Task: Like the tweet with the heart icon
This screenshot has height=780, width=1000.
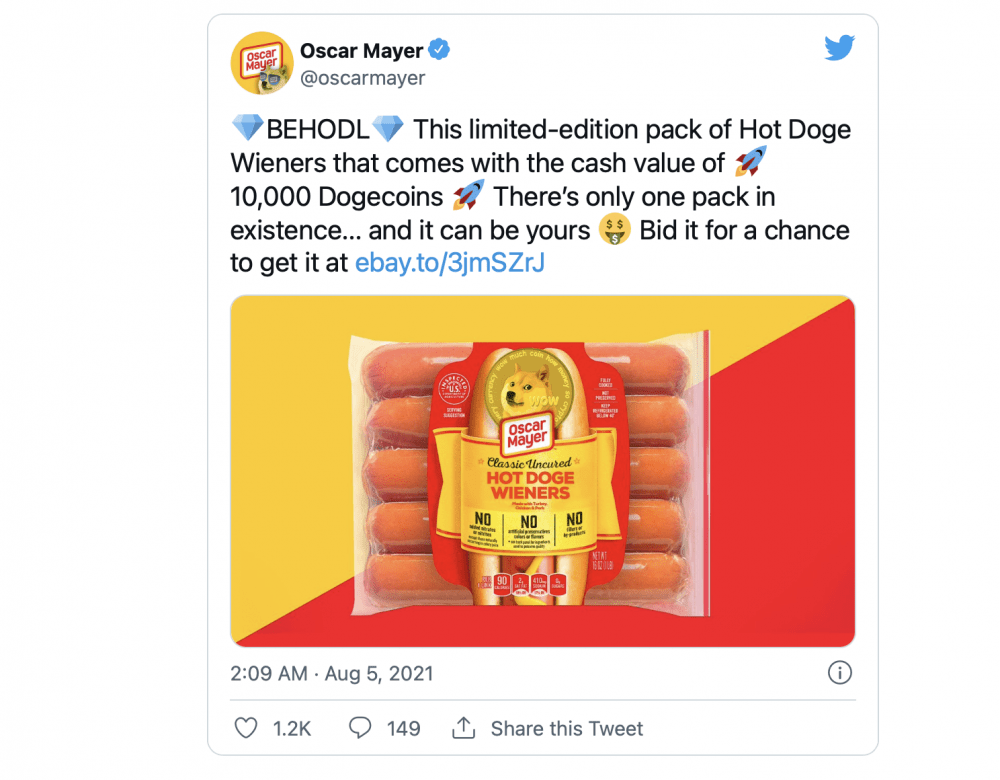Action: (245, 728)
